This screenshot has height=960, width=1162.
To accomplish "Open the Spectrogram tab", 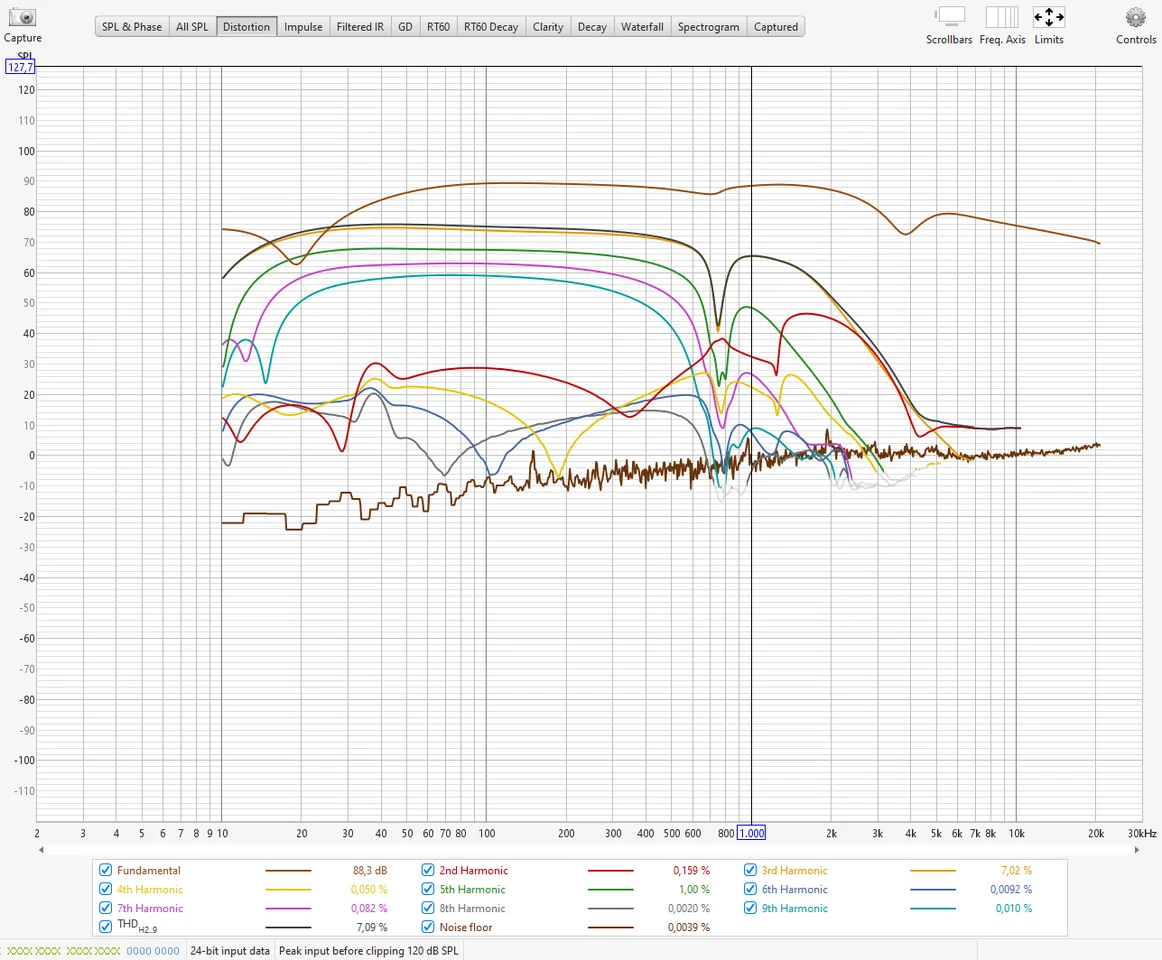I will 708,27.
